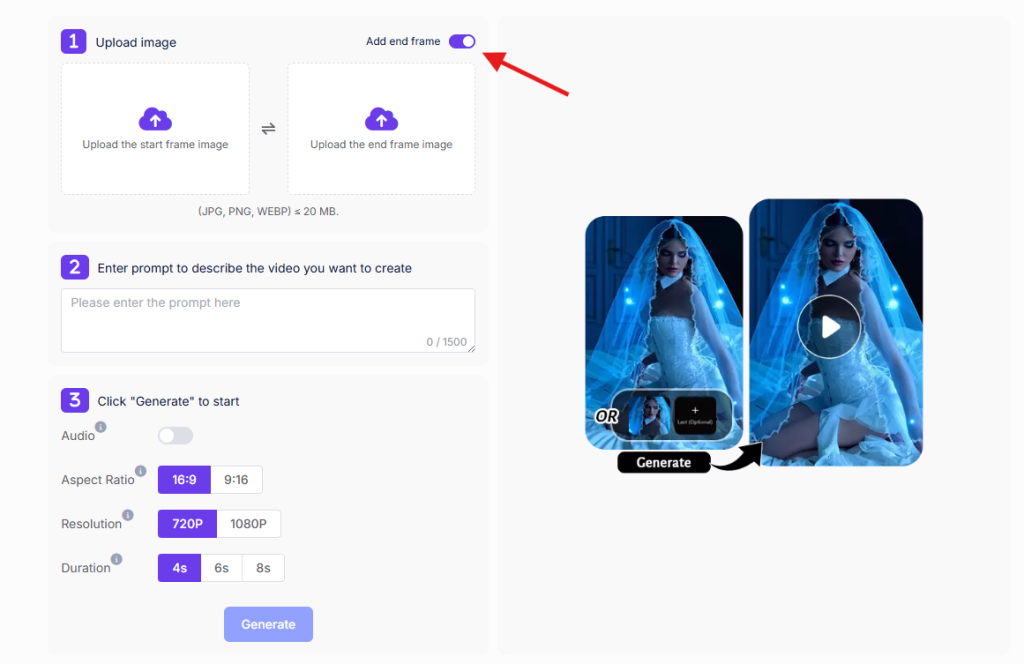Choose 8s duration
This screenshot has height=664, width=1024.
[x=263, y=567]
